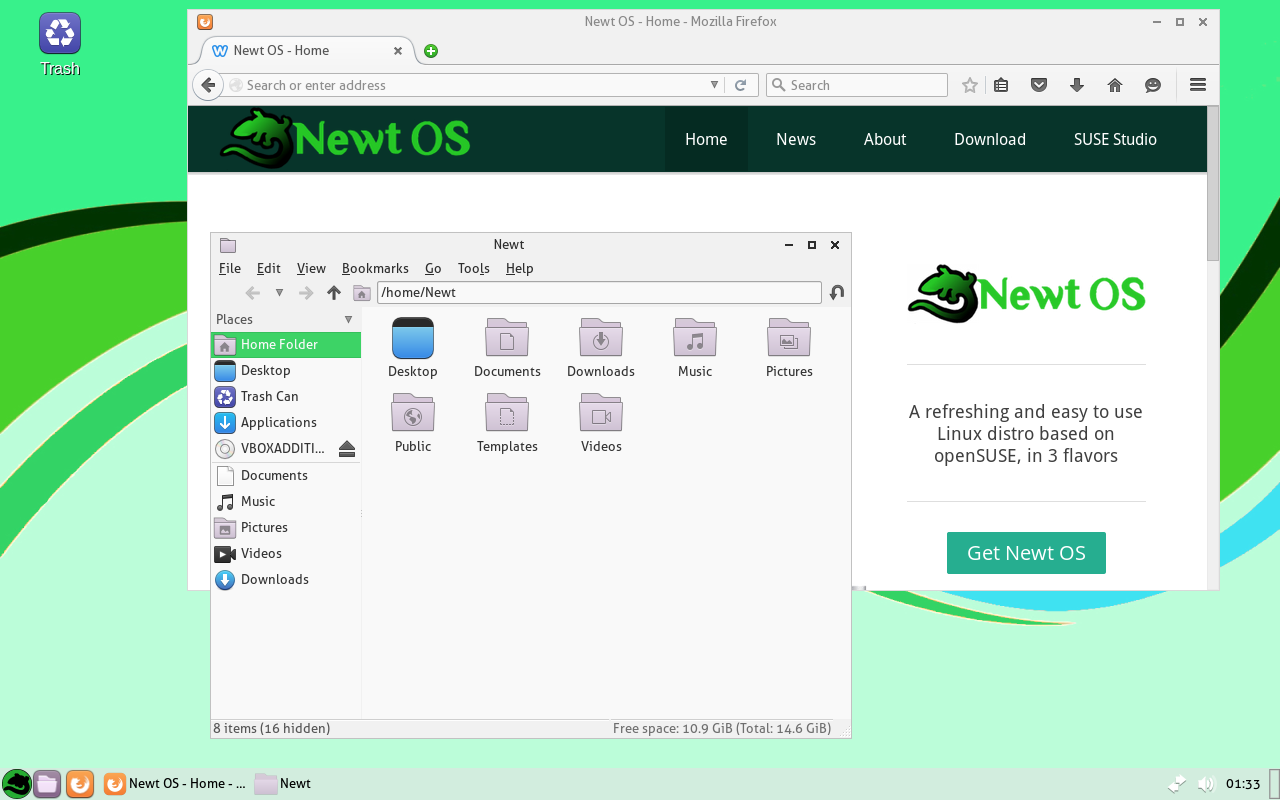This screenshot has width=1280, height=800.
Task: Open Documents folder in file view
Action: pyautogui.click(x=507, y=338)
